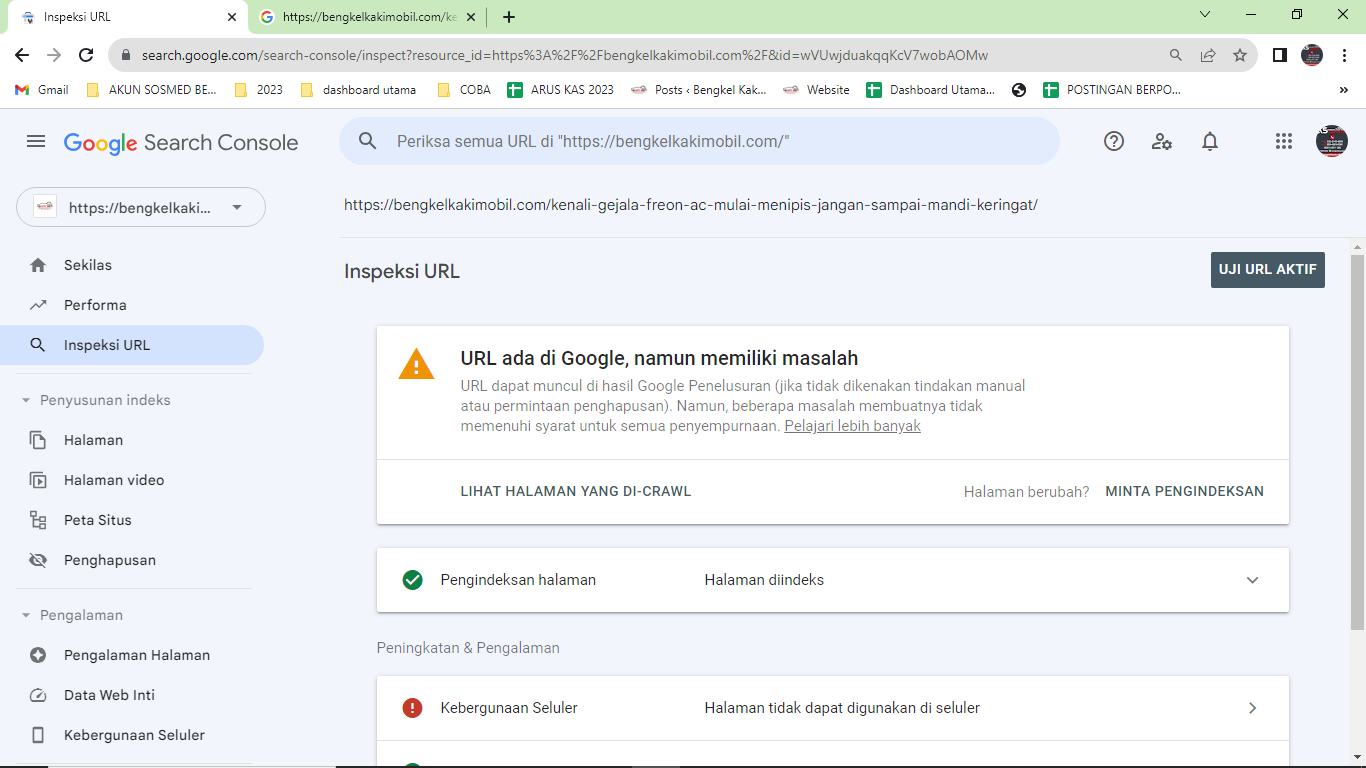Open the Chrome profile avatar
Screen dimensions: 1366x768
(x=1312, y=55)
